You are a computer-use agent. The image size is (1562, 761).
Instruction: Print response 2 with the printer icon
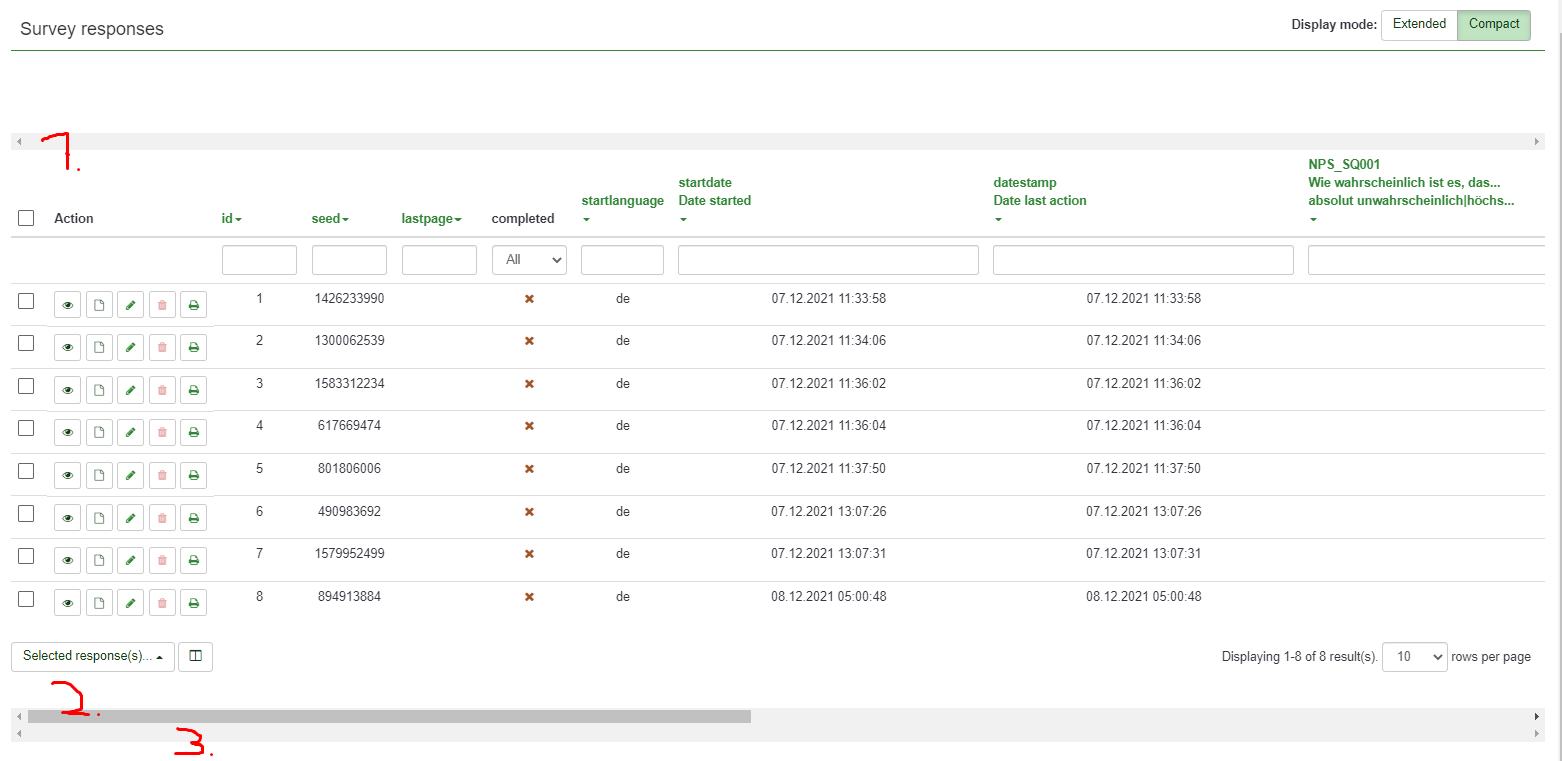click(194, 348)
